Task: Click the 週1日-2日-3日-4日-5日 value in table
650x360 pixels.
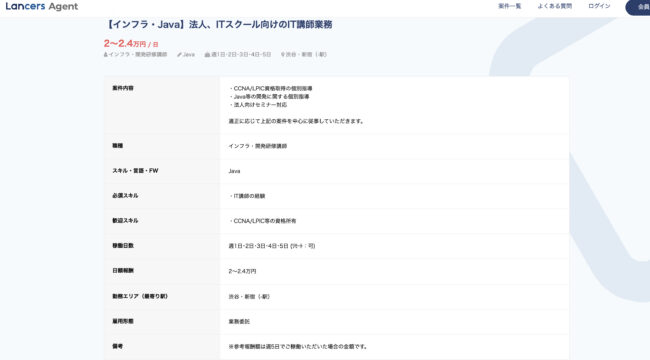Action: pos(272,246)
